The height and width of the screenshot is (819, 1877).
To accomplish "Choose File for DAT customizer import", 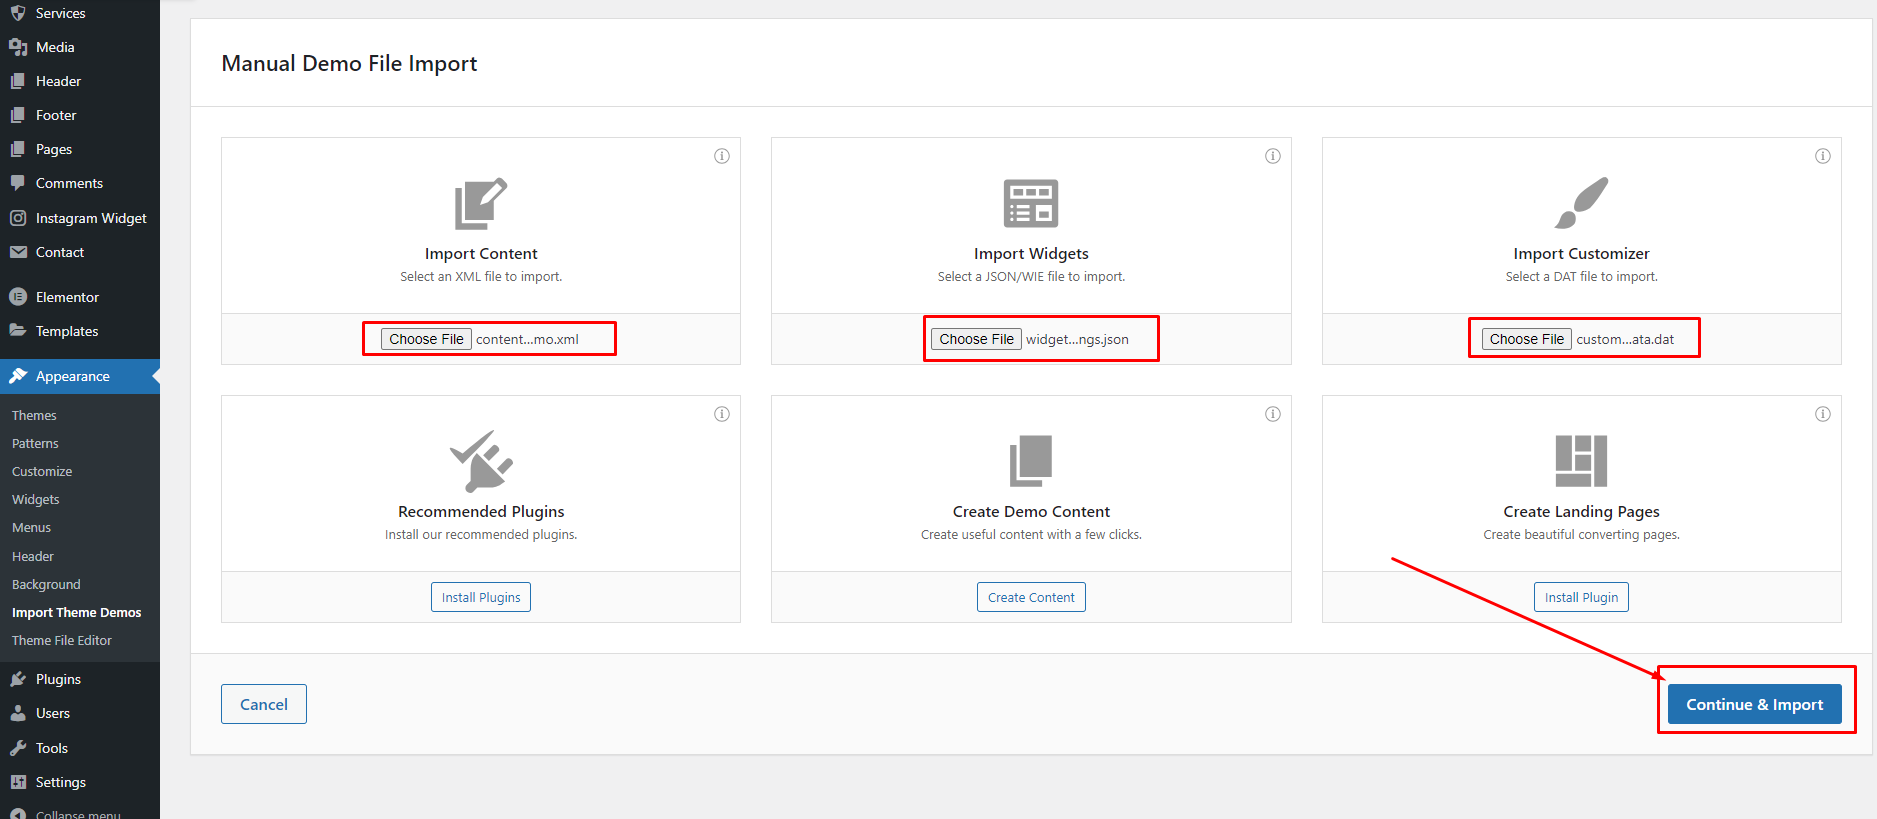I will 1527,339.
